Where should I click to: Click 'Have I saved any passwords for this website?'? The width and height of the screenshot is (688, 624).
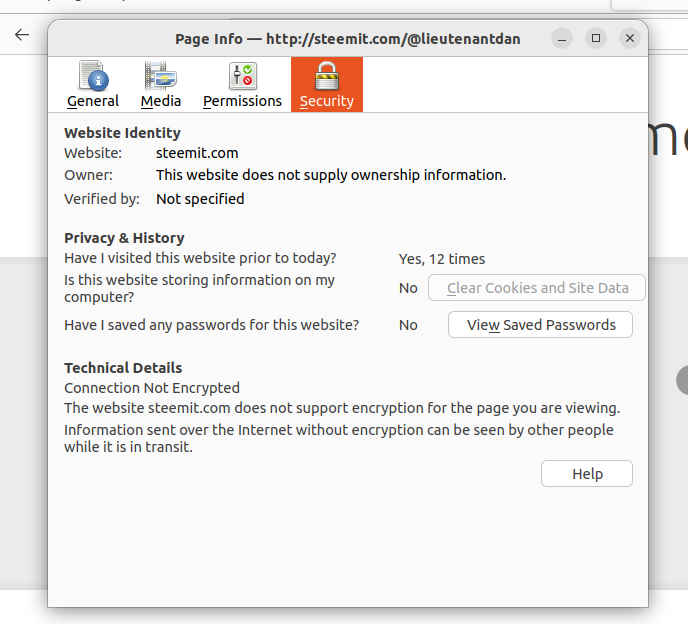[211, 325]
